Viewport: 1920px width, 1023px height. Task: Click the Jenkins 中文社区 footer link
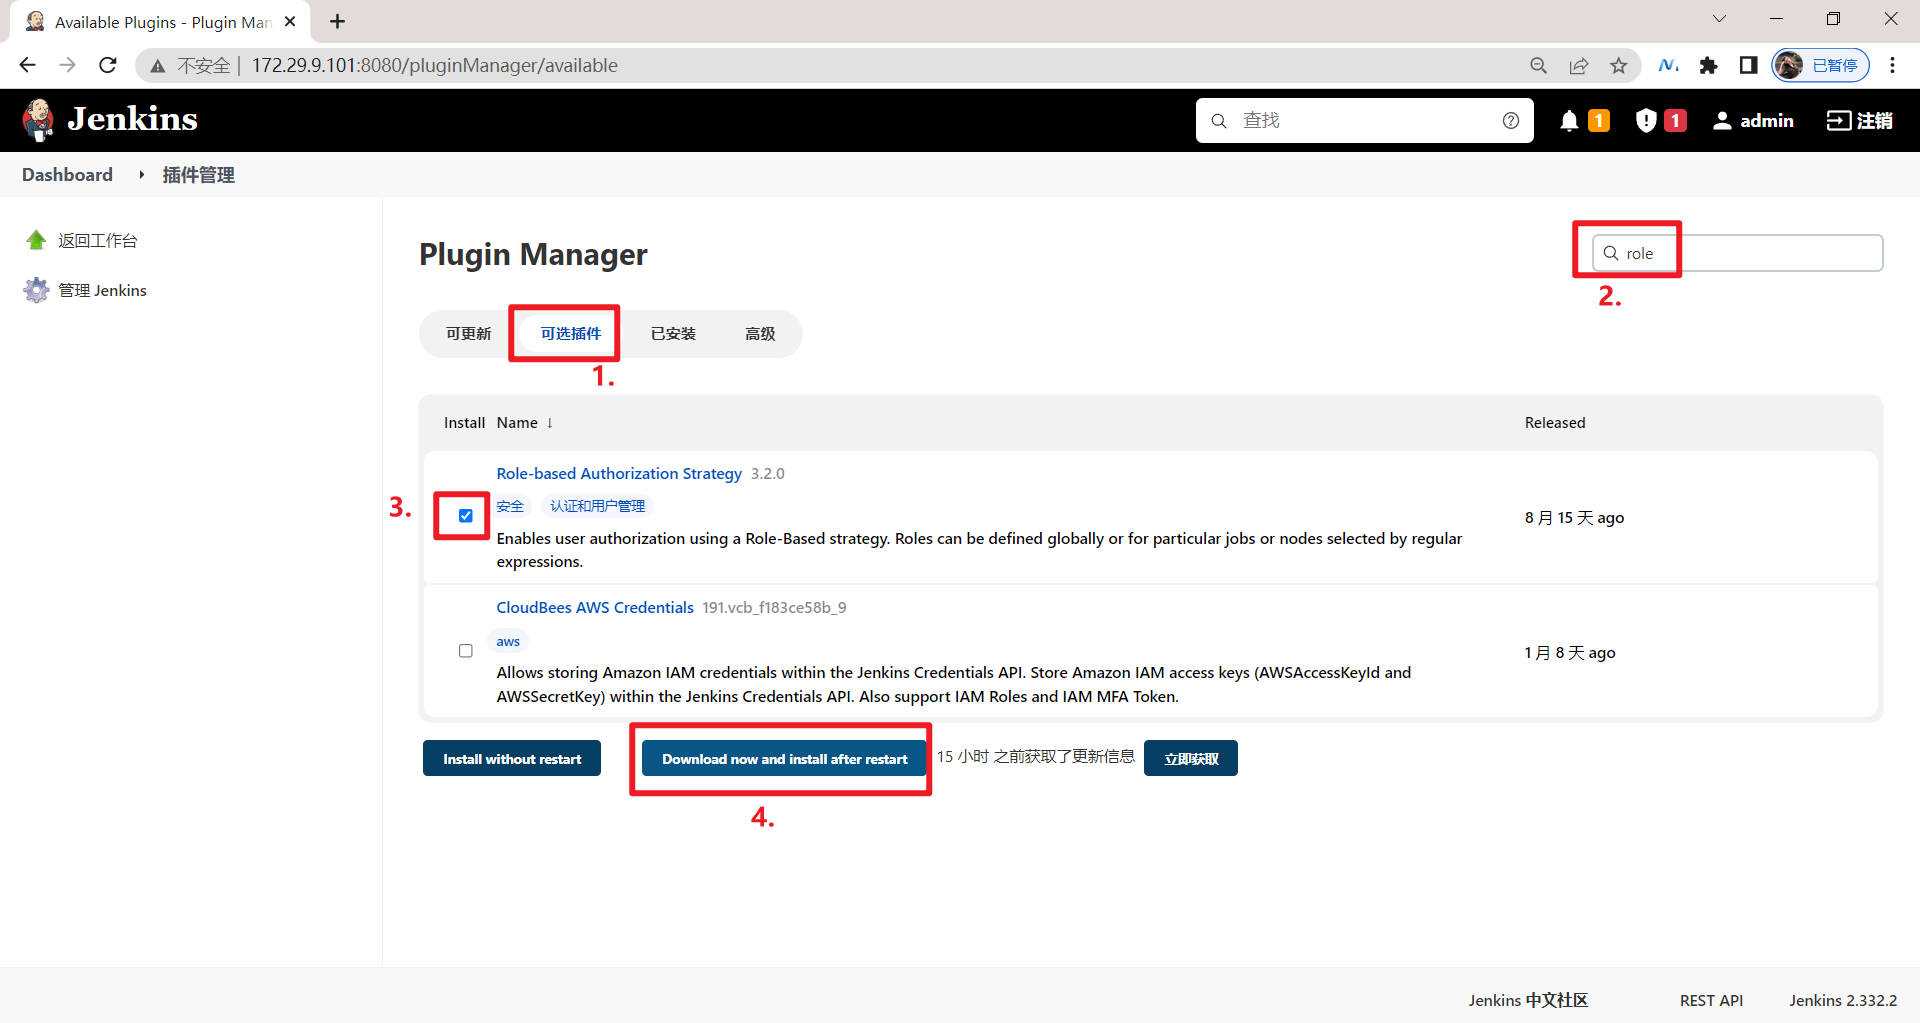[1528, 1001]
